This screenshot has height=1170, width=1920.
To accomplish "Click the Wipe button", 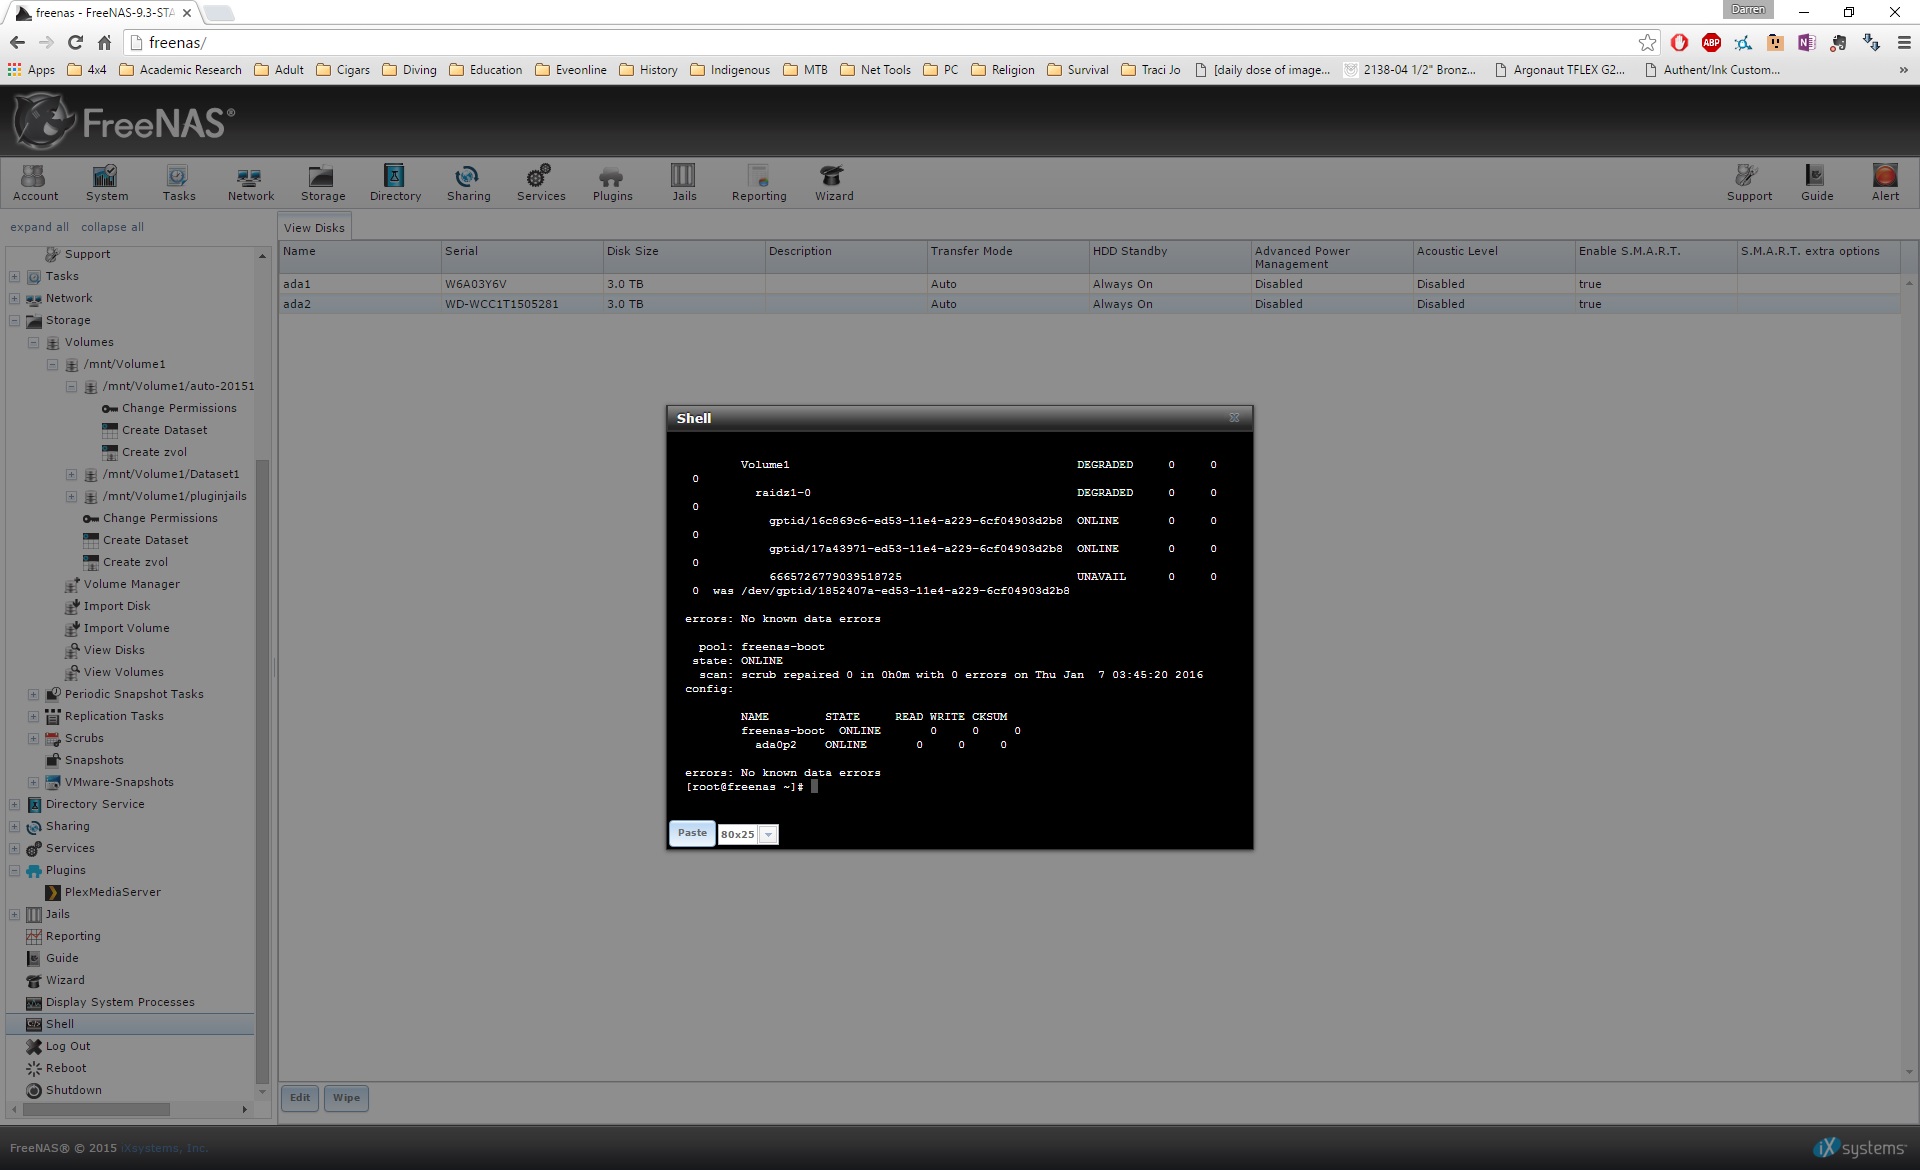I will pyautogui.click(x=346, y=1098).
